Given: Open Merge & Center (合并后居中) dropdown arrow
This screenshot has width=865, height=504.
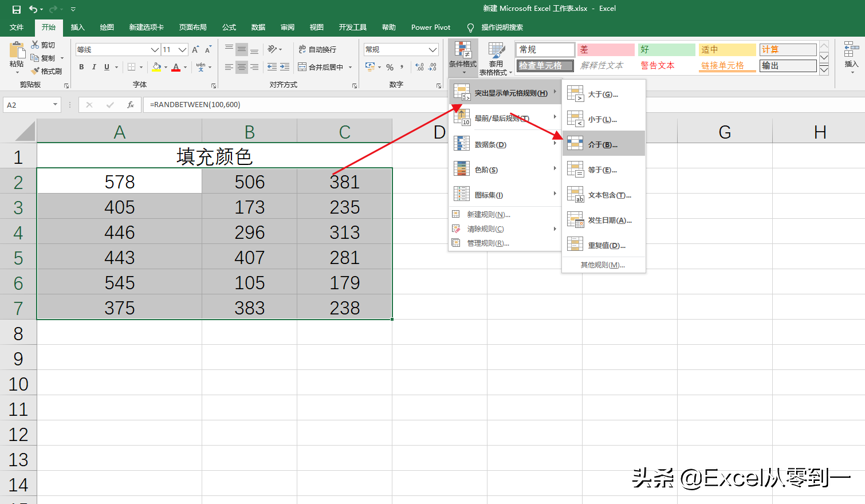Looking at the screenshot, I should (x=350, y=67).
